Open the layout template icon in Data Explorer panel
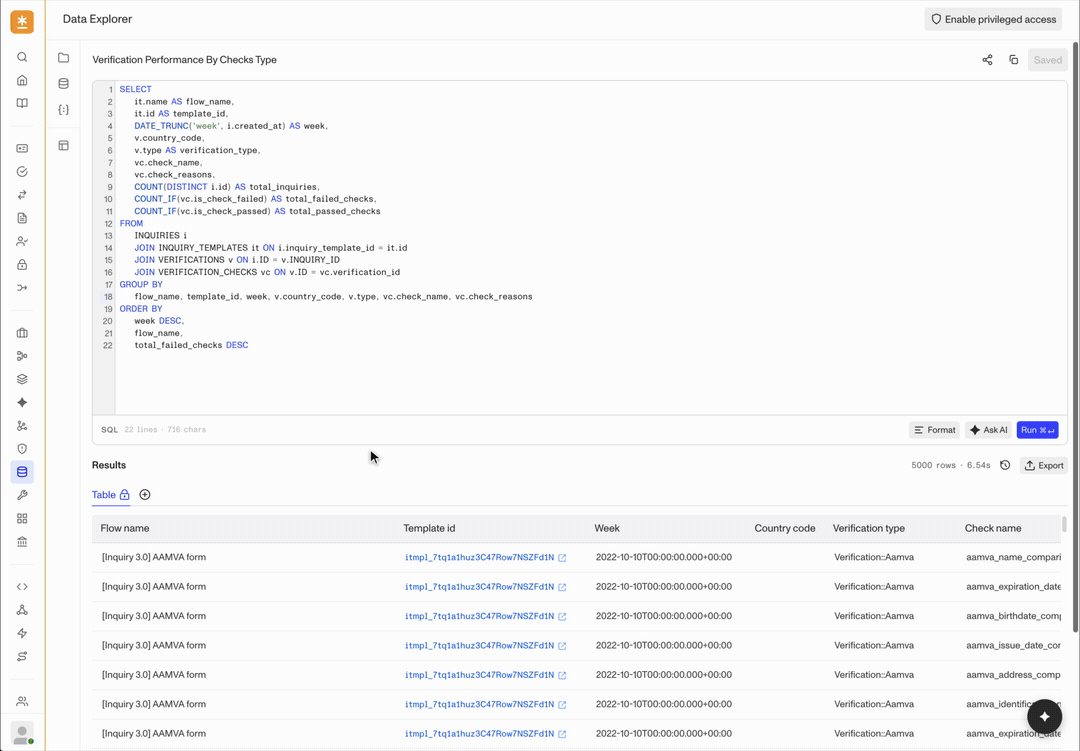This screenshot has width=1080, height=751. pos(63,145)
